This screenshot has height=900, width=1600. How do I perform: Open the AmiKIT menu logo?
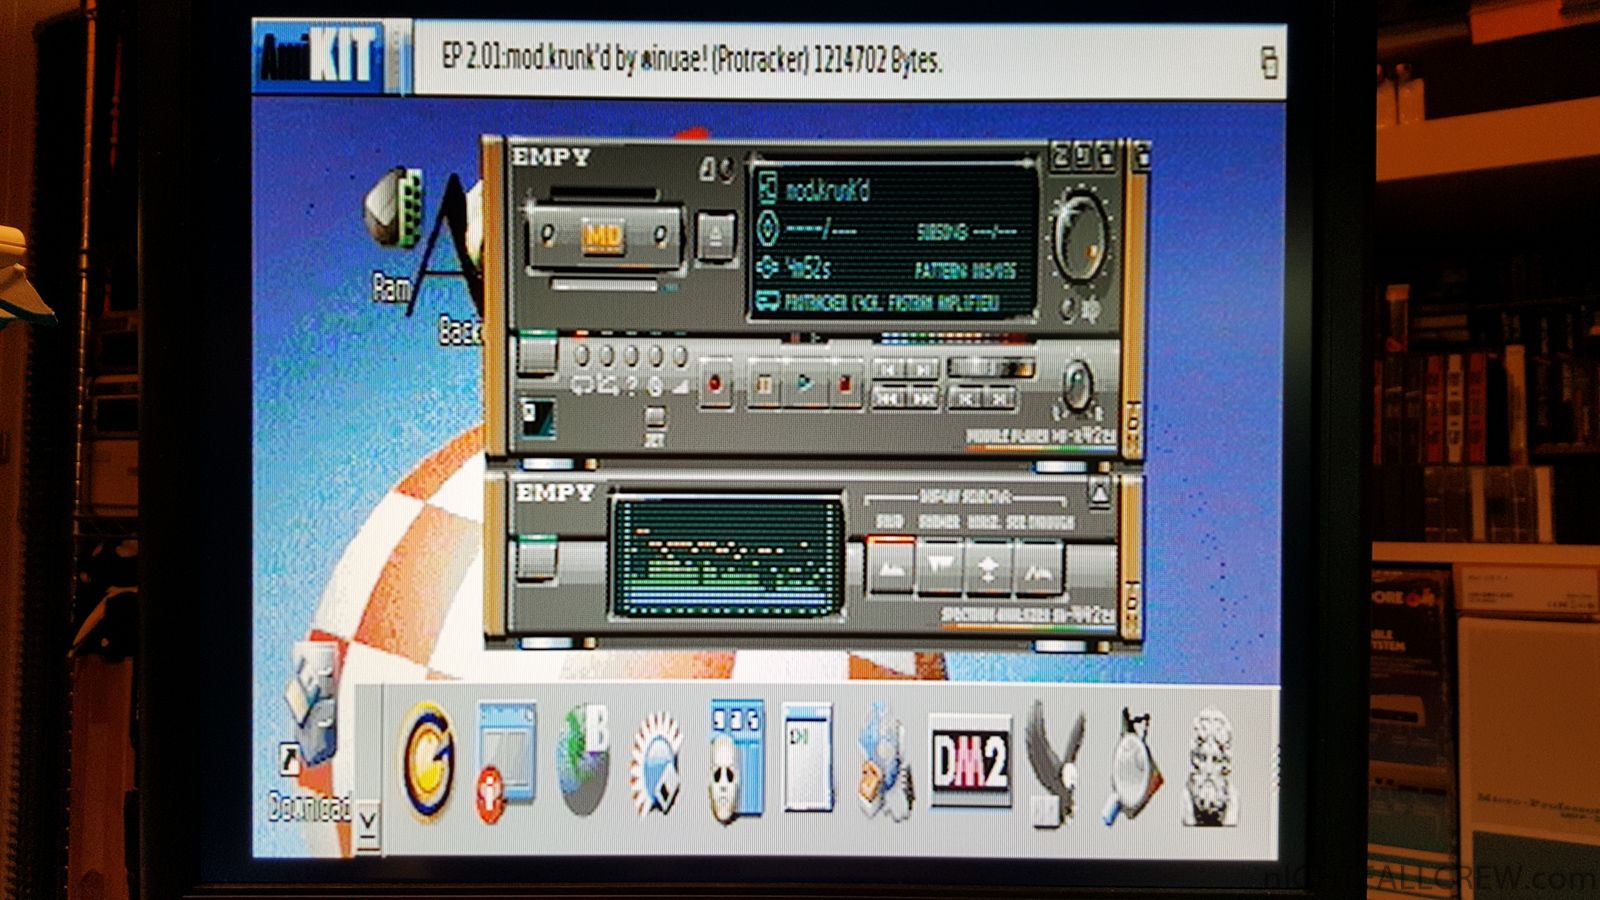pos(320,57)
